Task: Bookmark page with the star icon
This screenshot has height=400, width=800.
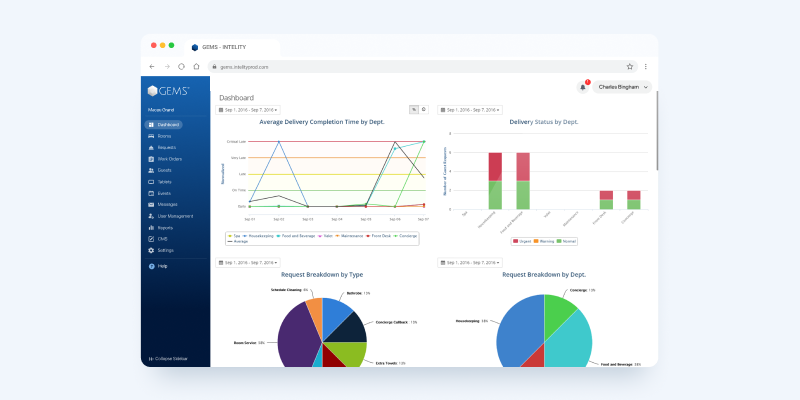Action: click(x=630, y=67)
